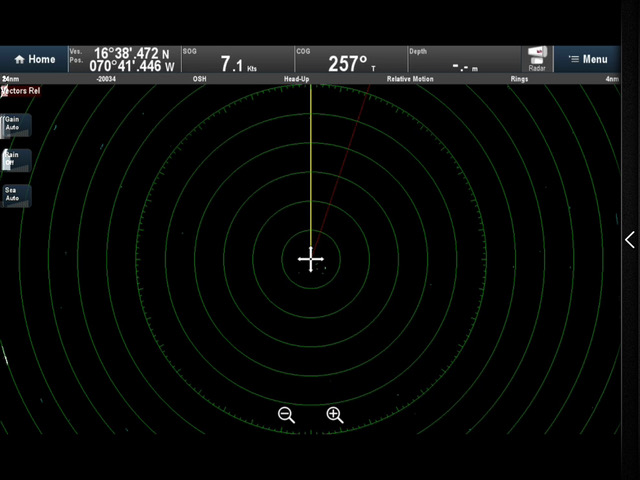Zoom out with the minus magnifier
This screenshot has width=640, height=480.
point(286,415)
